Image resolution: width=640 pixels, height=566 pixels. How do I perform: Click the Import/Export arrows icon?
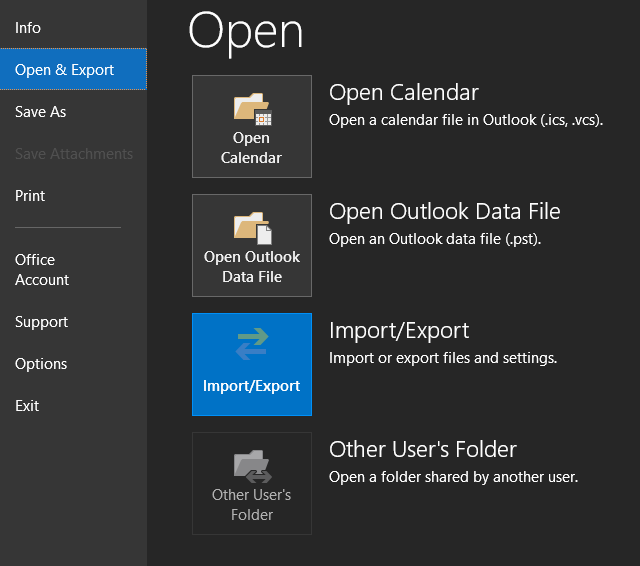pyautogui.click(x=252, y=344)
